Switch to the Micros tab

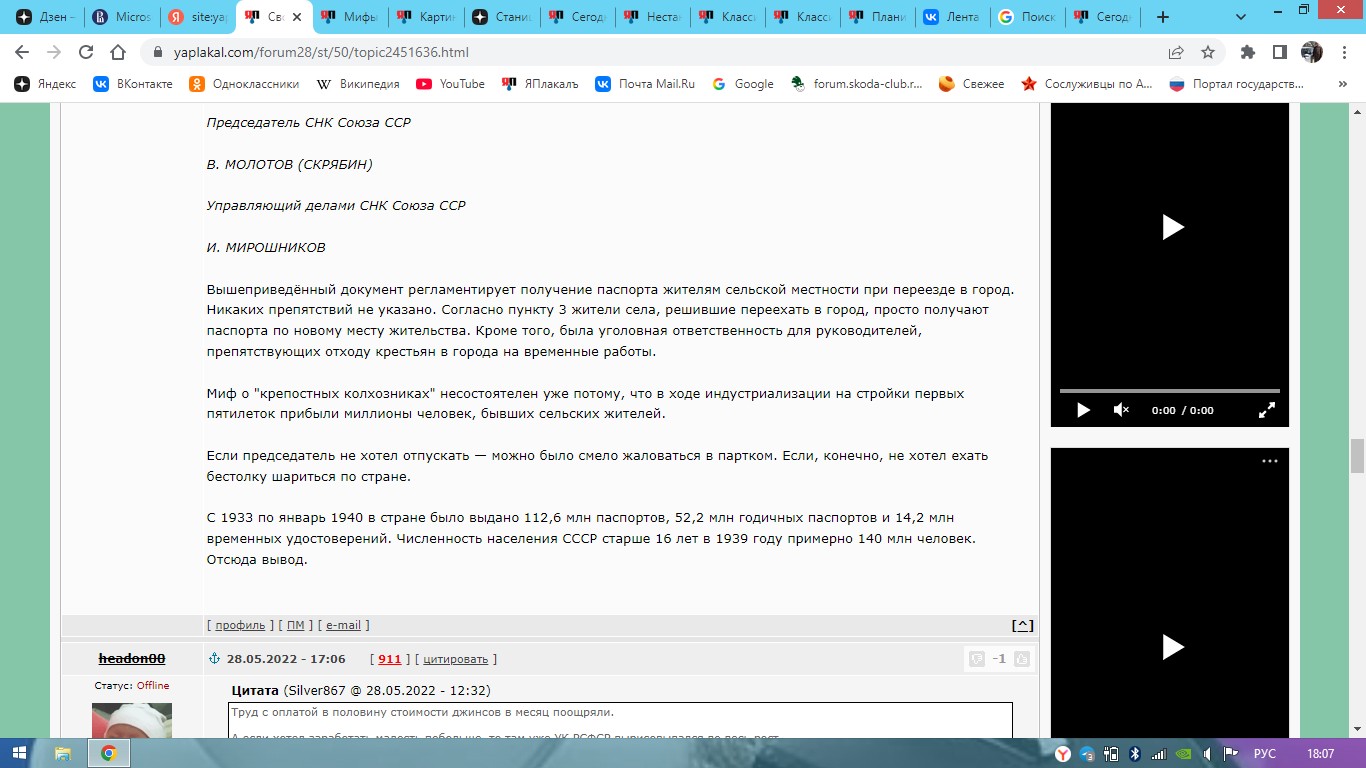[121, 17]
